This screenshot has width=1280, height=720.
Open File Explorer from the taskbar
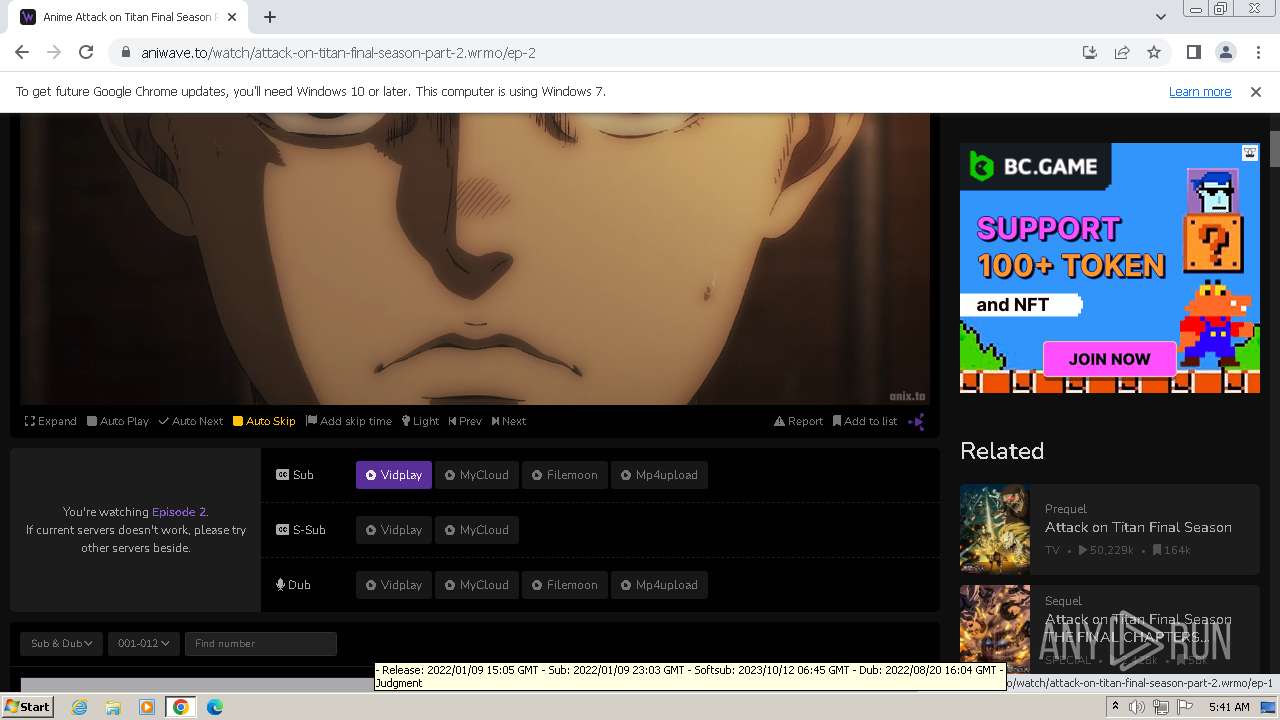113,707
